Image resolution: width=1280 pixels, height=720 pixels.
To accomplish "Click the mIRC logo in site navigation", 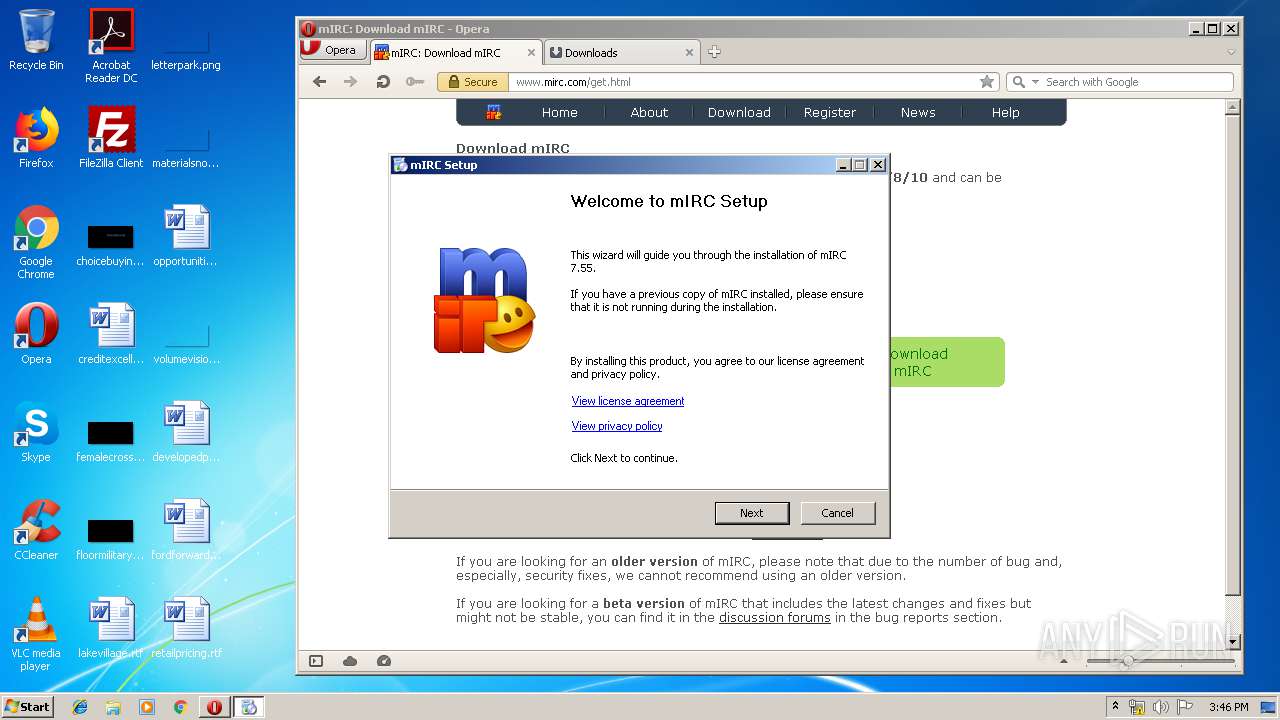I will point(494,112).
